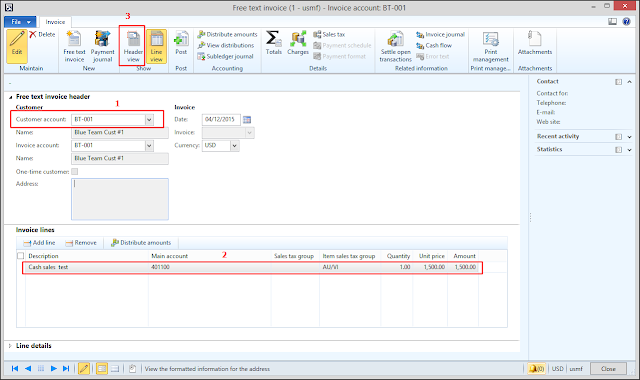The image size is (640, 380).
Task: Tick the One-time customer checkbox
Action: [75, 171]
